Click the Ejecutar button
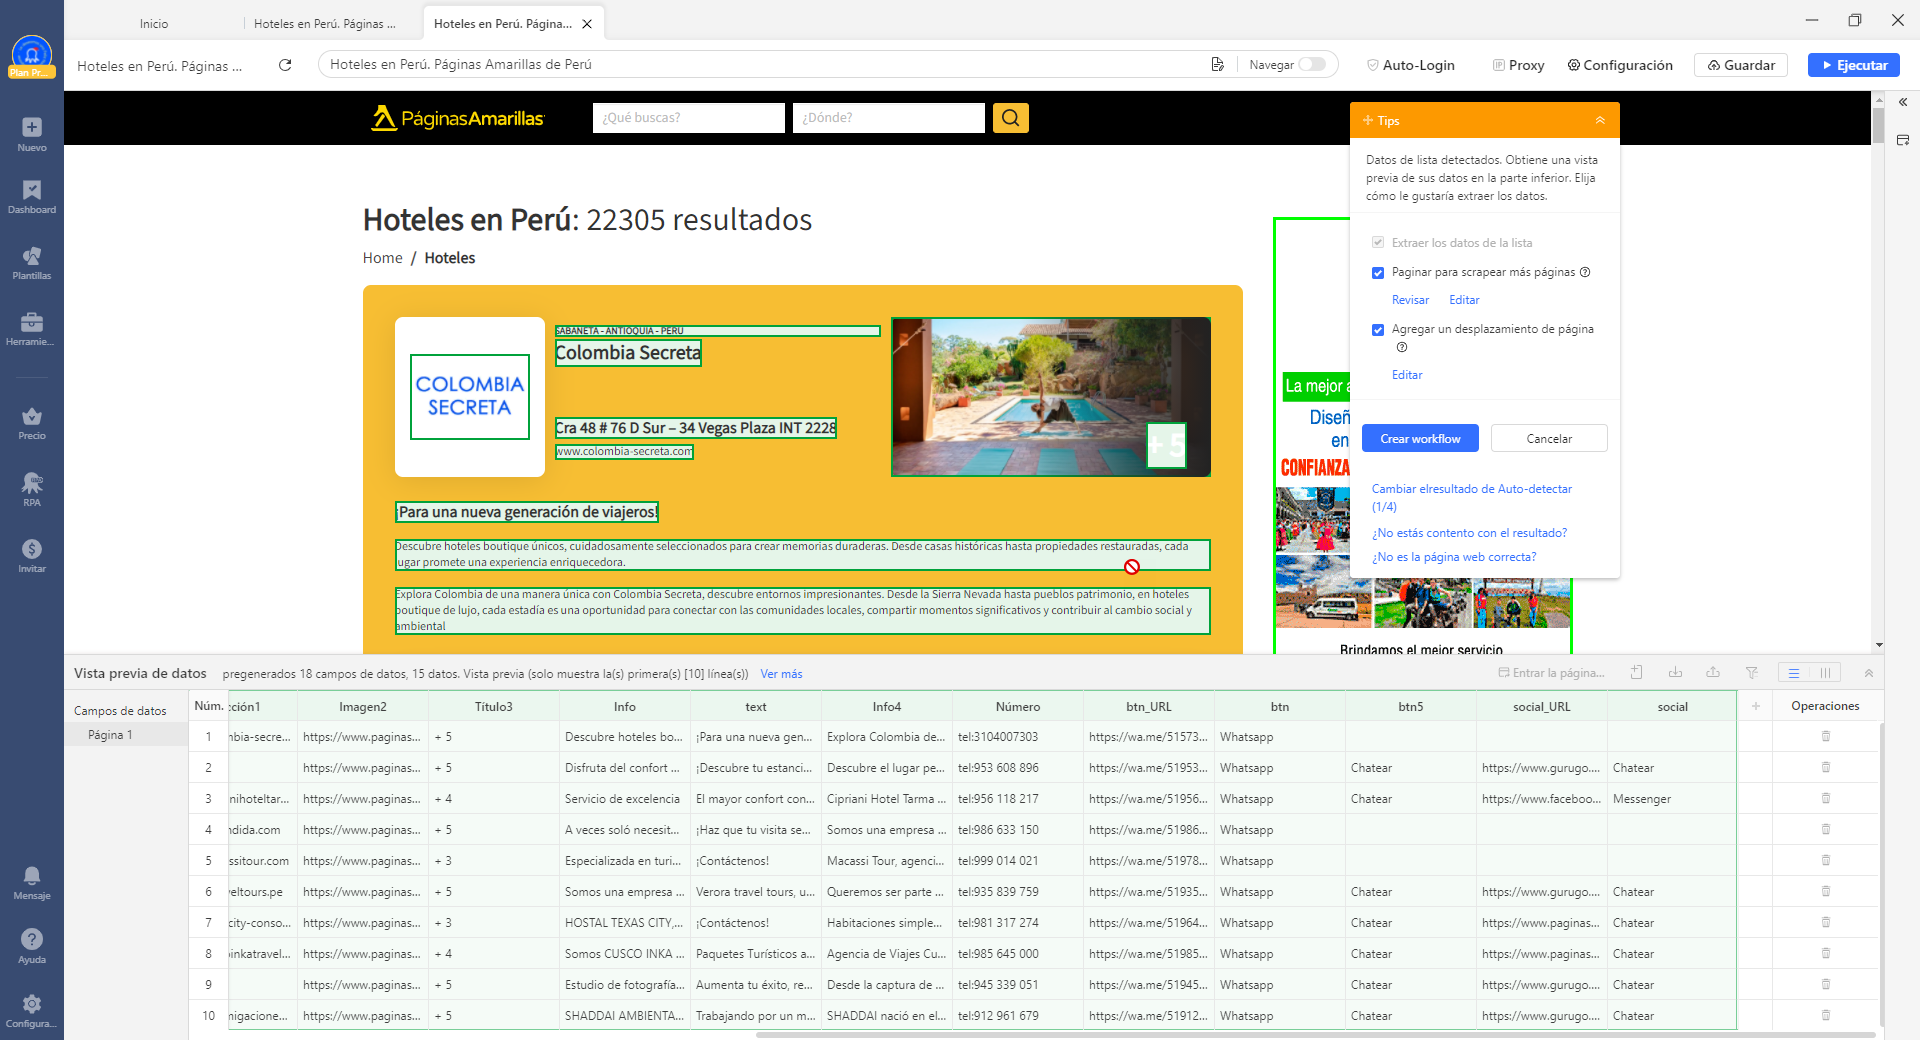1920x1040 pixels. point(1854,65)
